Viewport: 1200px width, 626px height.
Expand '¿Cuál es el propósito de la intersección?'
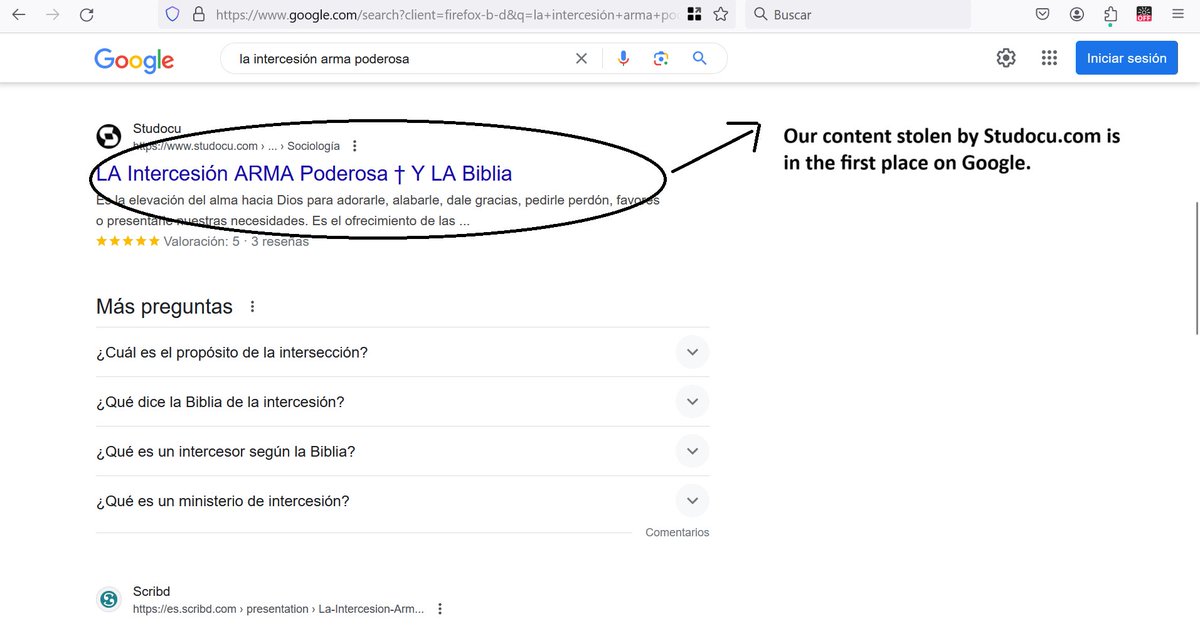click(x=692, y=352)
